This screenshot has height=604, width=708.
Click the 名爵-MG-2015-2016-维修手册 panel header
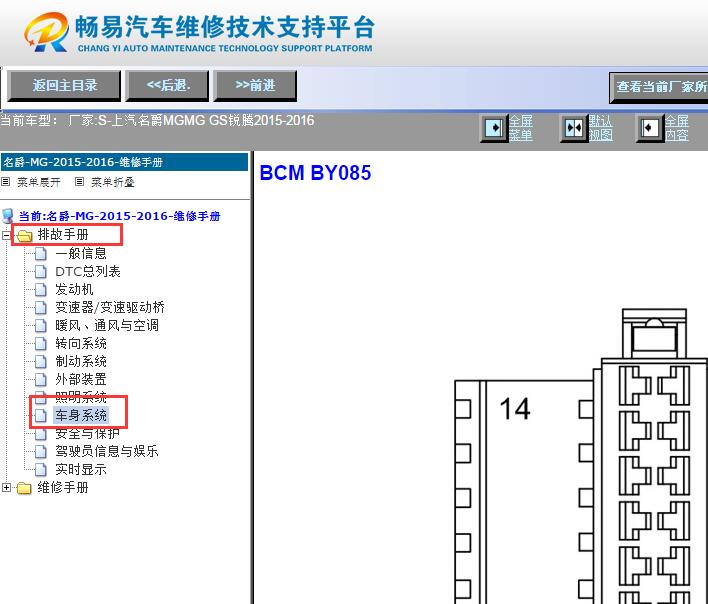tap(125, 162)
